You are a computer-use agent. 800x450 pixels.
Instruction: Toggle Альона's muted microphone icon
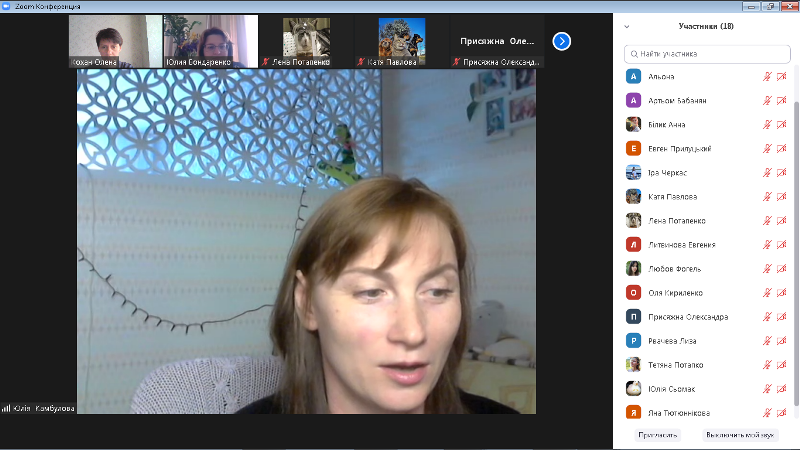767,77
